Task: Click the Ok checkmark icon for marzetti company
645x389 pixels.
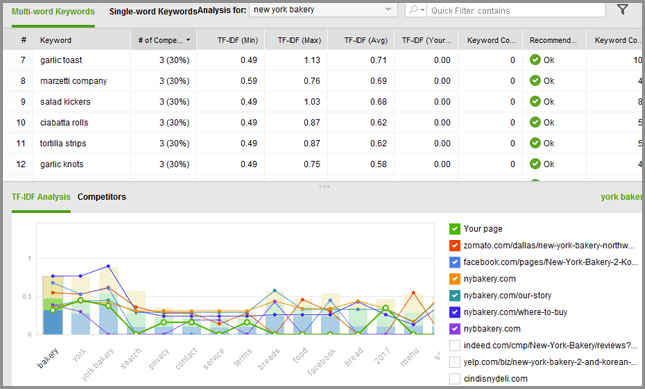Action: coord(535,81)
